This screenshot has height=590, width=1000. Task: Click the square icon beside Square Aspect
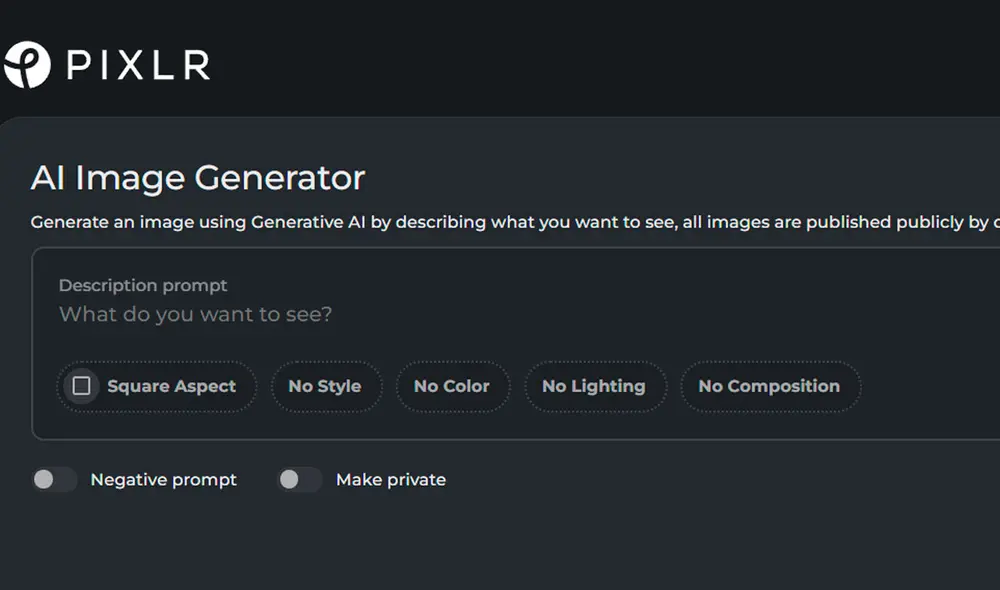click(81, 386)
